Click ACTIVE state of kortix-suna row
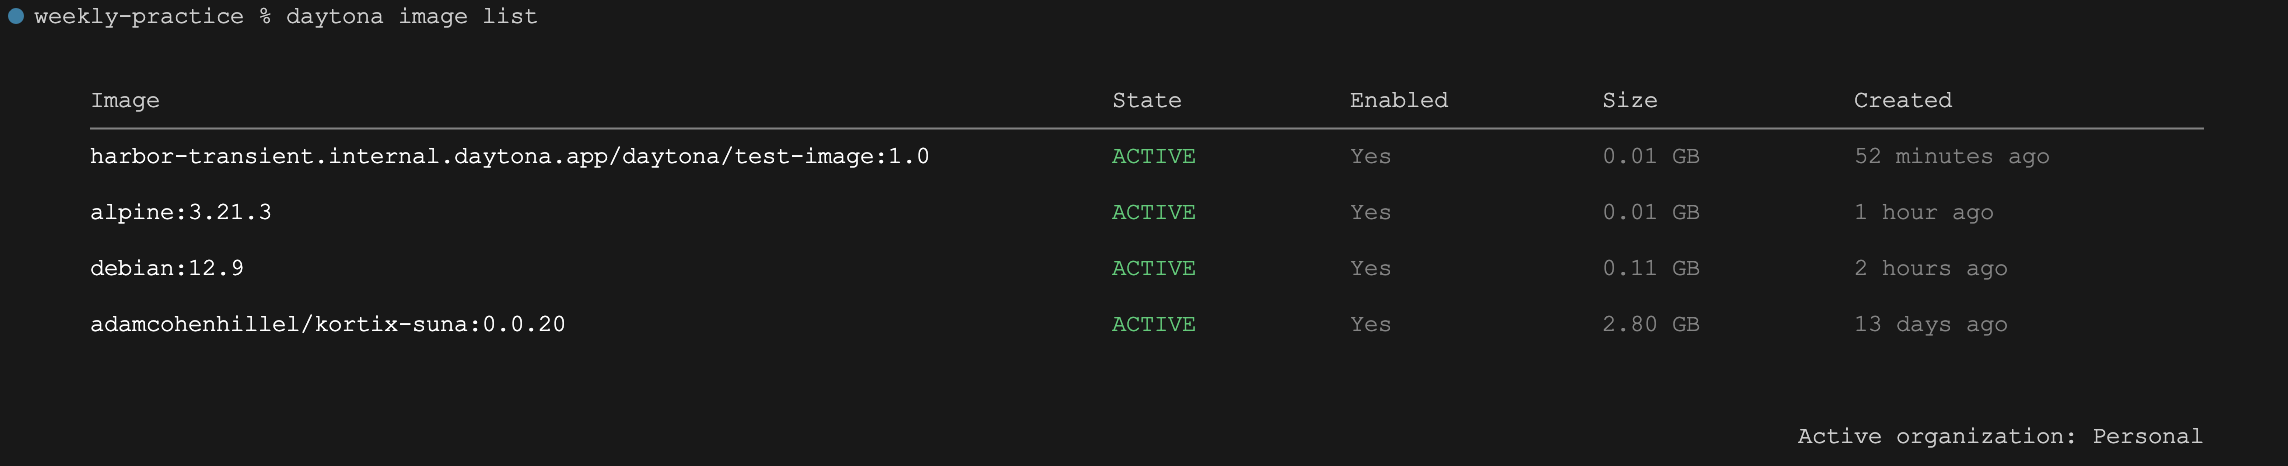The image size is (2288, 466). (1154, 324)
